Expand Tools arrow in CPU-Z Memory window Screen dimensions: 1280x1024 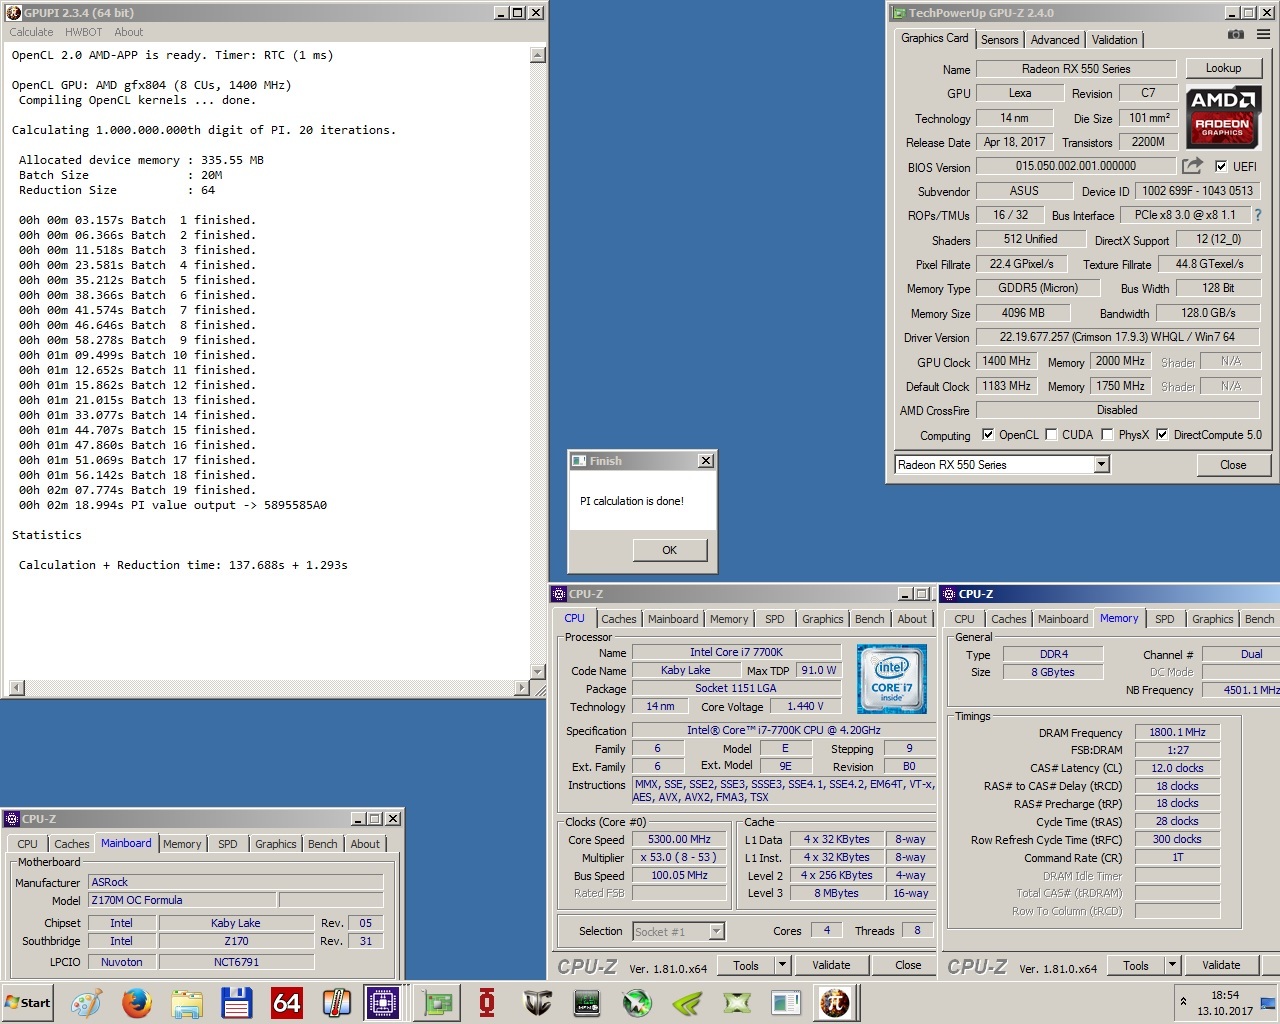[x=1172, y=965]
